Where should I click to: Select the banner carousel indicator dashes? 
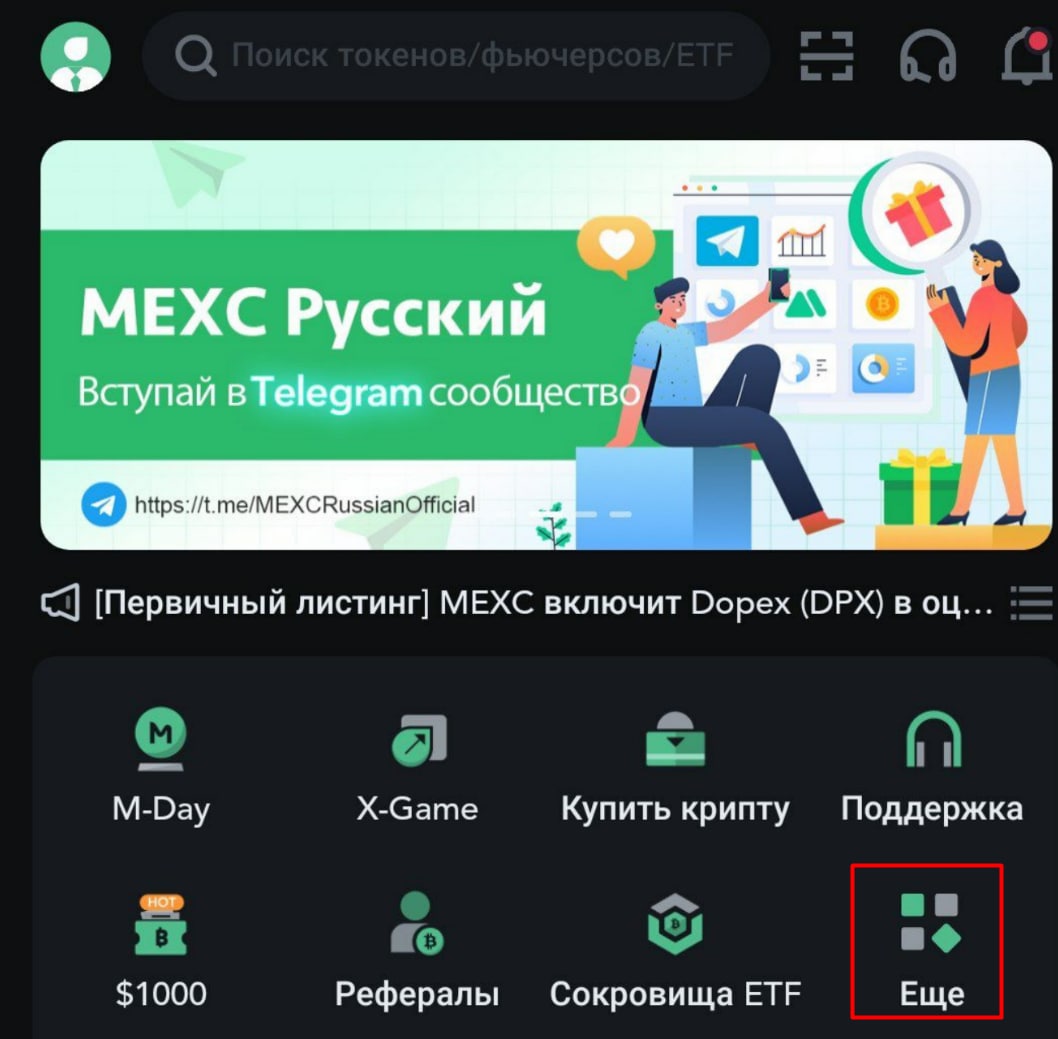click(x=586, y=514)
